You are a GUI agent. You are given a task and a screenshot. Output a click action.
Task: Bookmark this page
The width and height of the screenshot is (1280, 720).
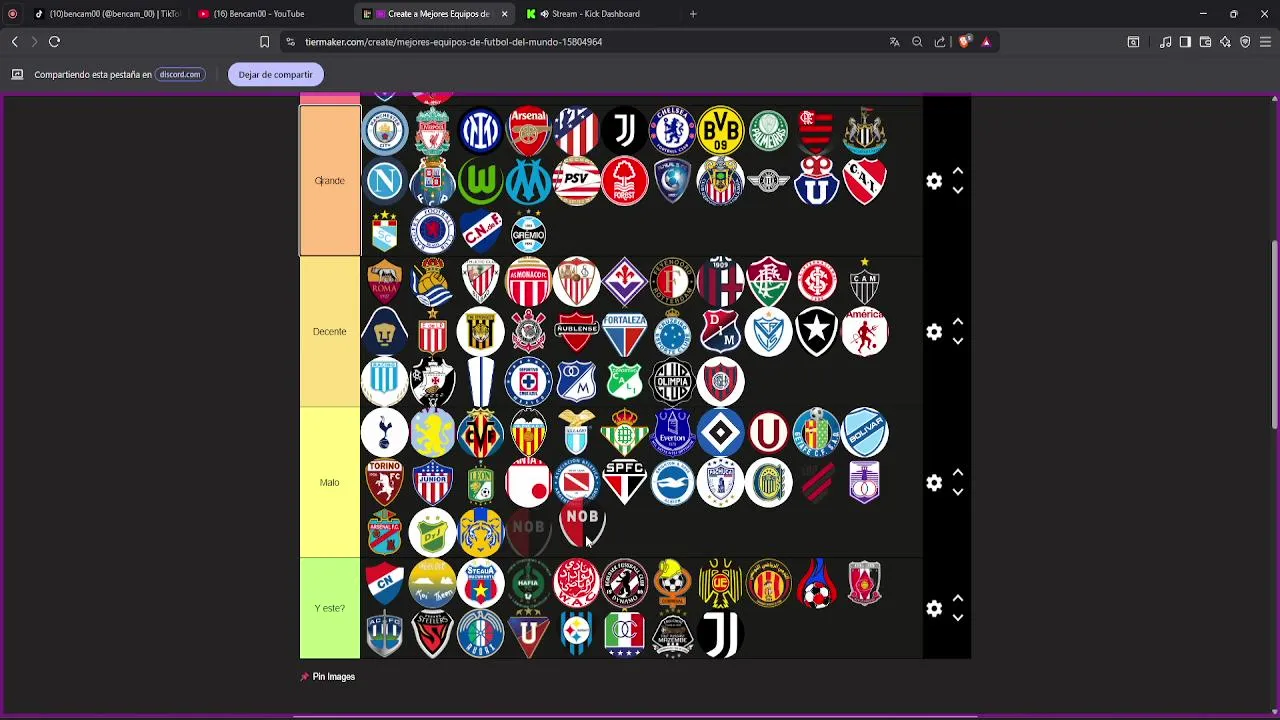coord(264,42)
